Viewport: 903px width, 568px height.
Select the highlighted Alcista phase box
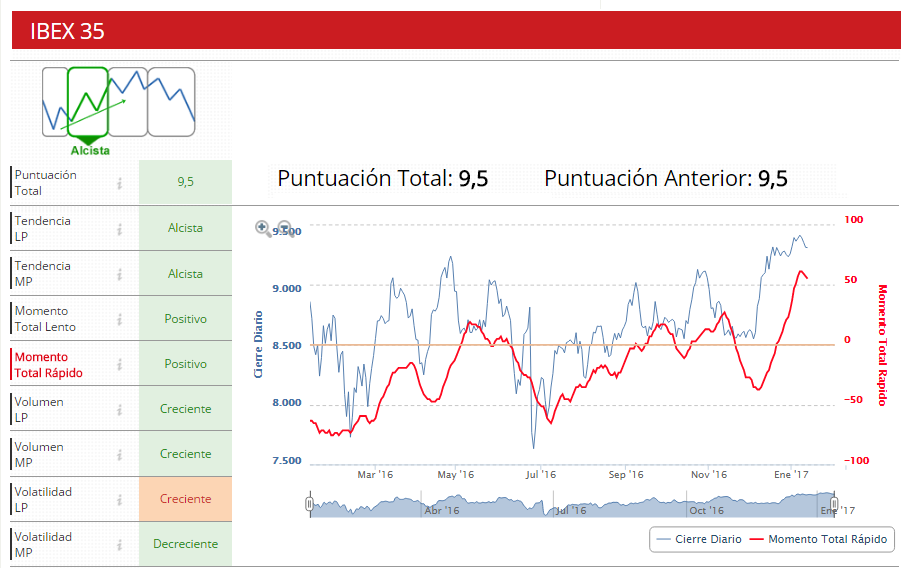pyautogui.click(x=88, y=102)
